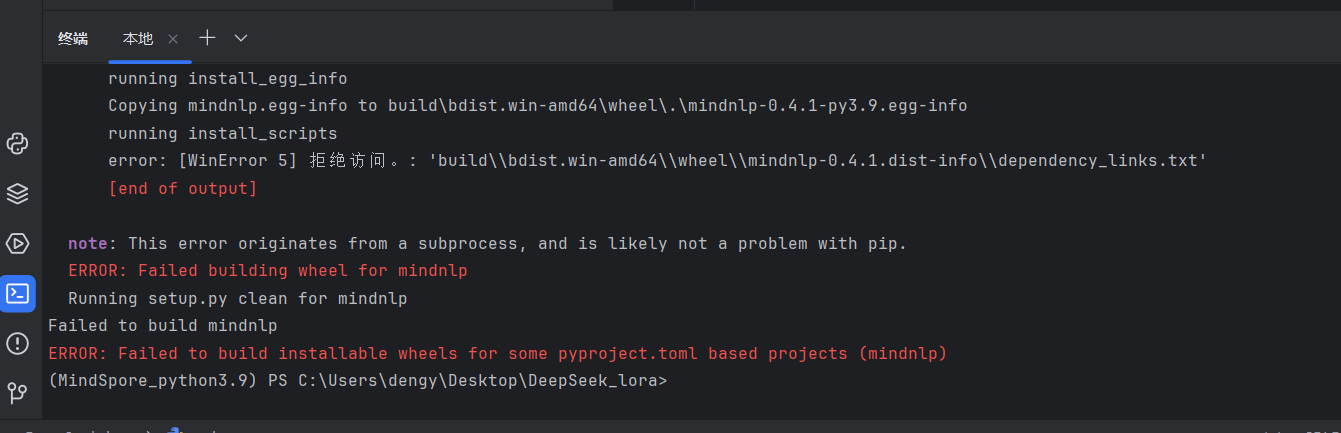1341x433 pixels.
Task: Click the 'Failed building wheel for mindnlp' line
Action: point(267,270)
